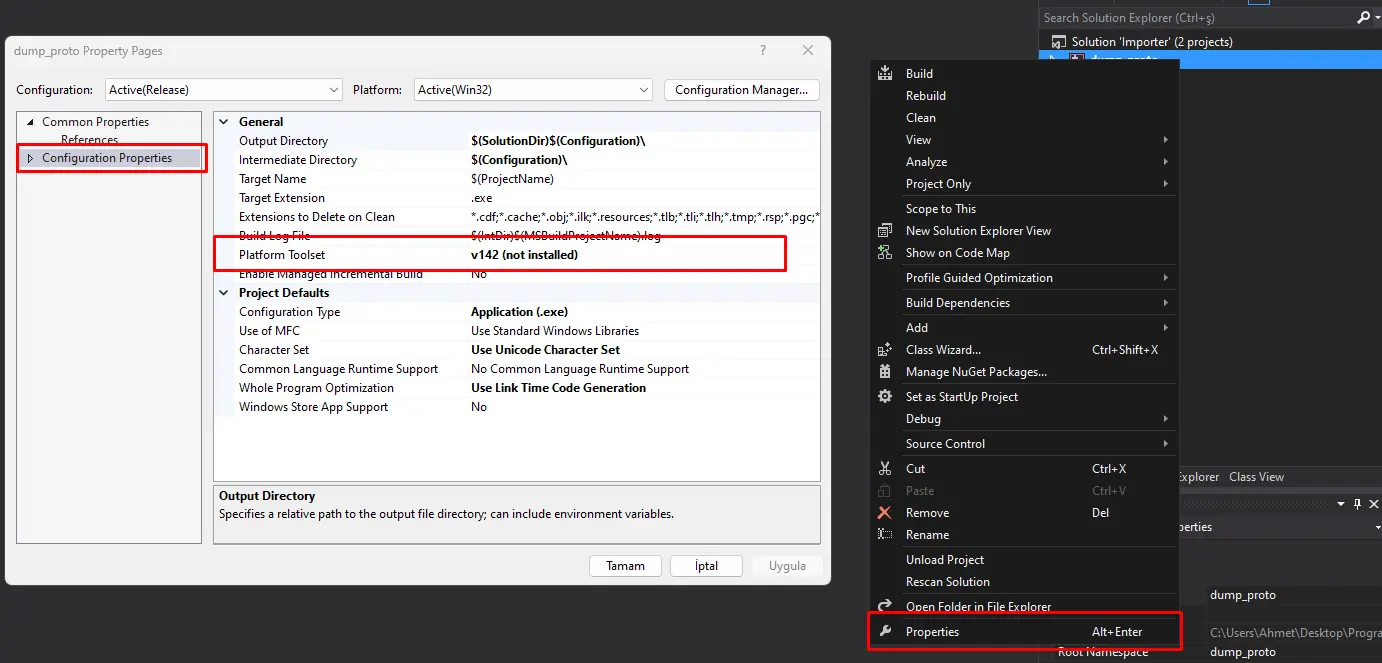Viewport: 1382px width, 663px height.
Task: Click the gear icon for Set as StartUp Project
Action: (884, 397)
